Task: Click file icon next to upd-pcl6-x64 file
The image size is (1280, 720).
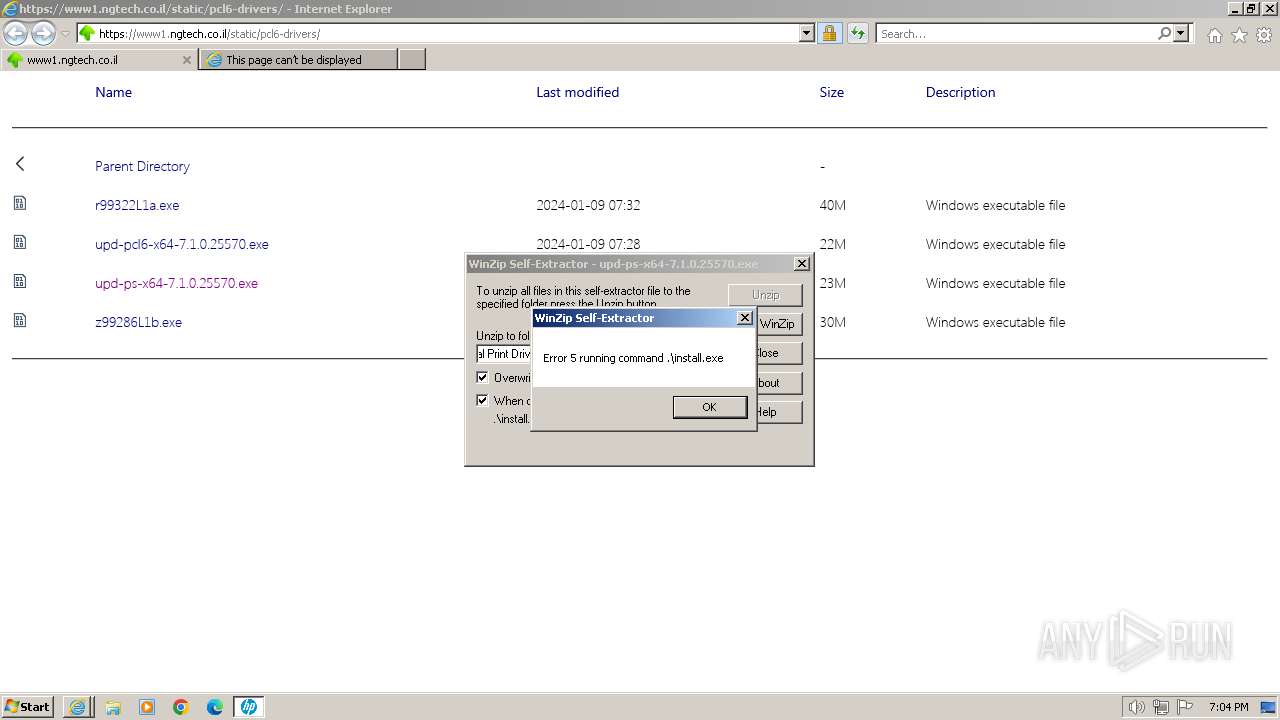Action: pyautogui.click(x=20, y=242)
